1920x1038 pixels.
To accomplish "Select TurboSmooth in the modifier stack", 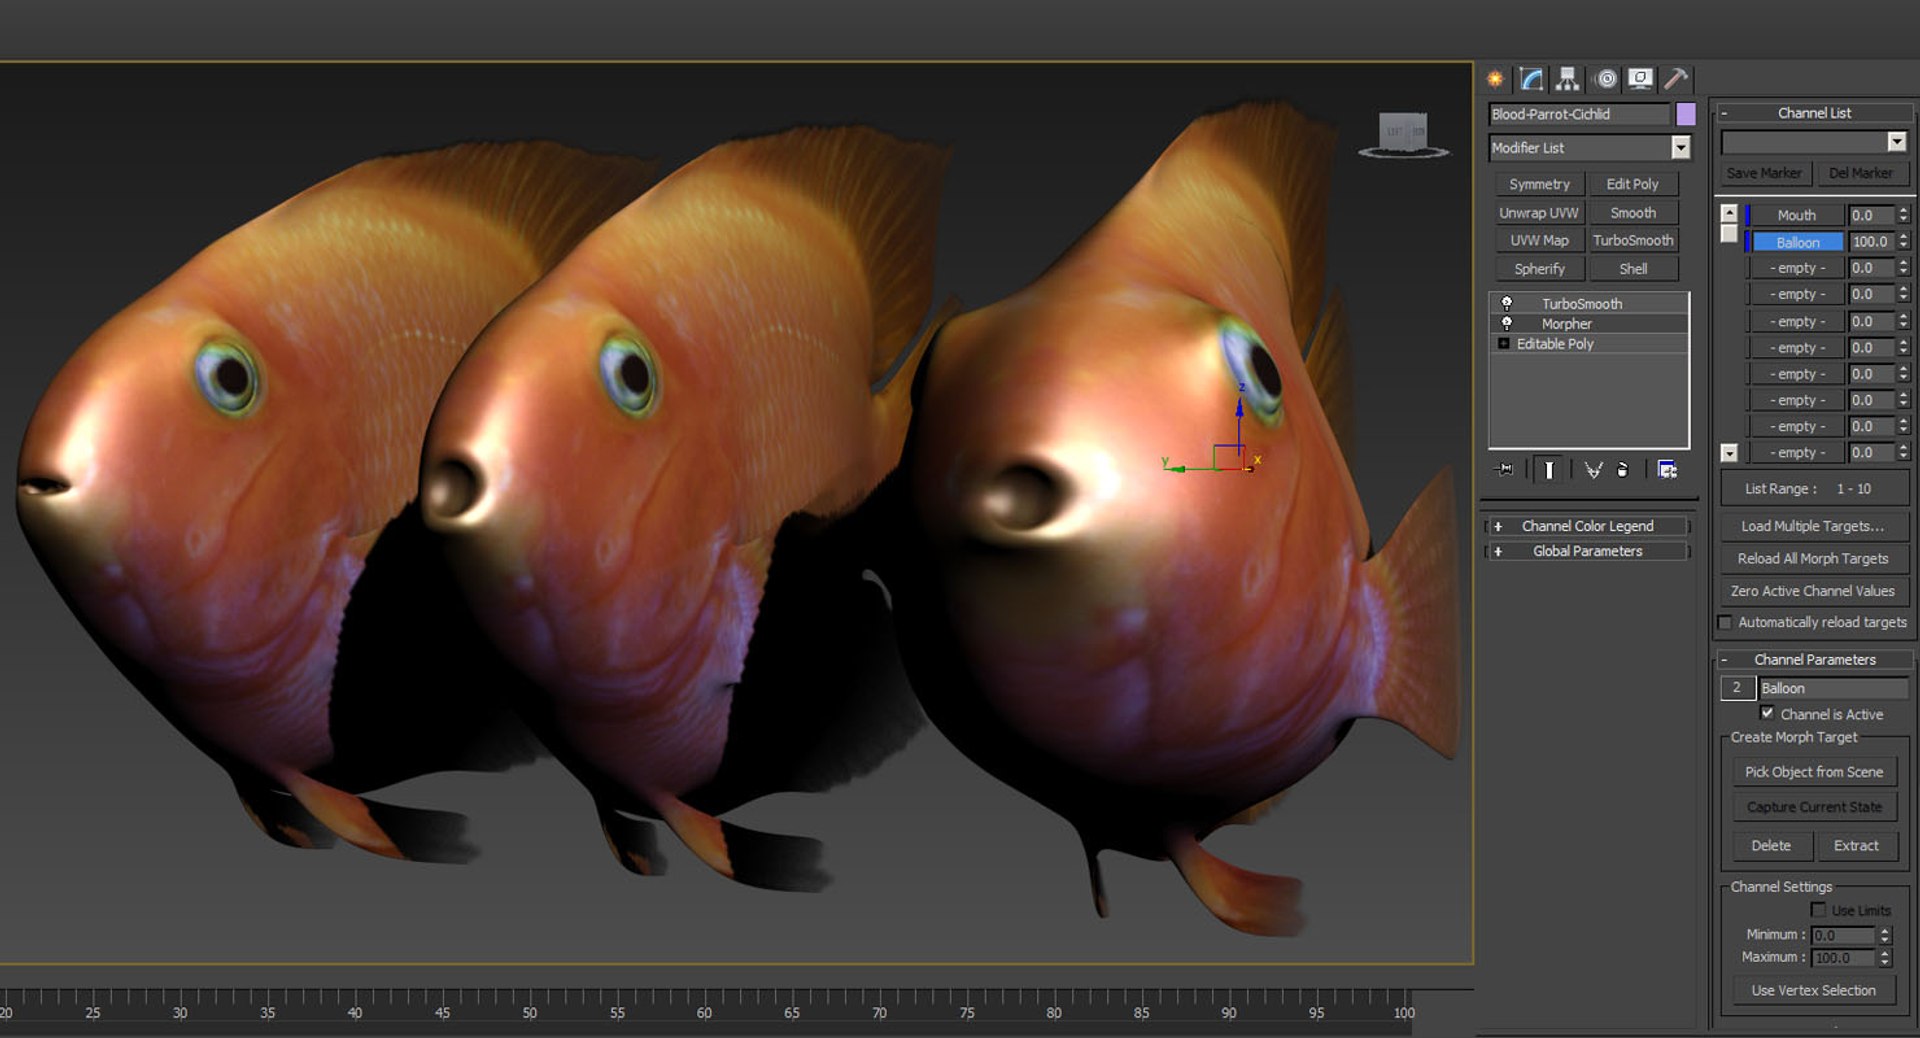I will pos(1582,303).
